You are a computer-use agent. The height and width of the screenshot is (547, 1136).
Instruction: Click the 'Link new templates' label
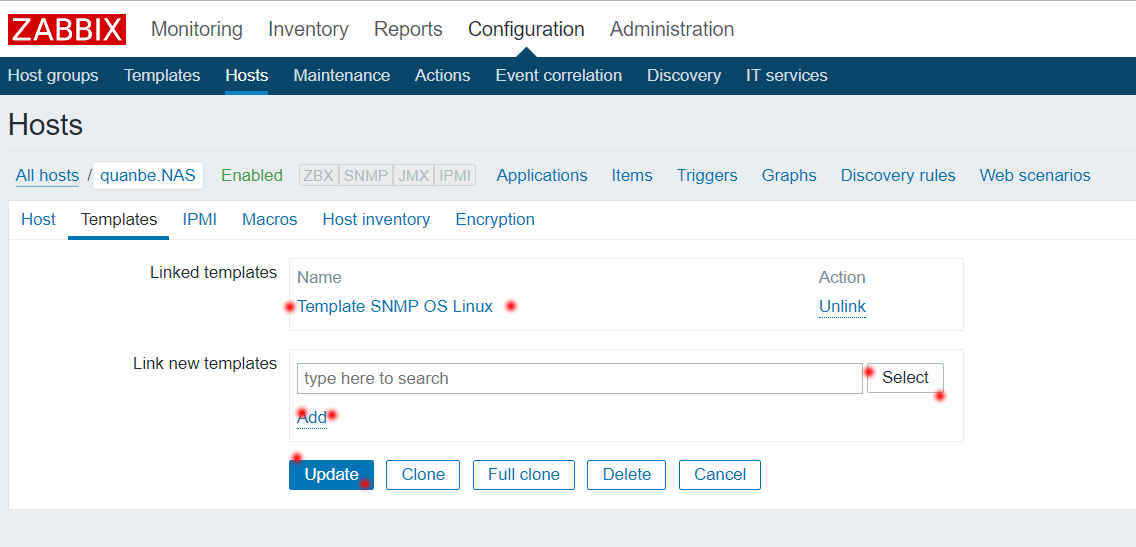pos(205,364)
